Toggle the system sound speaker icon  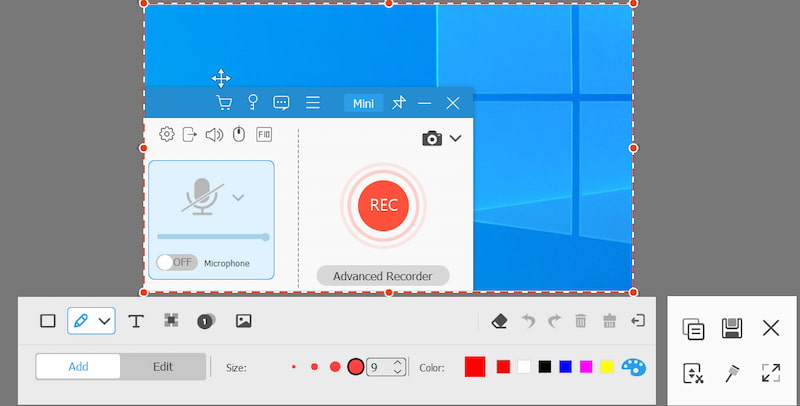(214, 134)
